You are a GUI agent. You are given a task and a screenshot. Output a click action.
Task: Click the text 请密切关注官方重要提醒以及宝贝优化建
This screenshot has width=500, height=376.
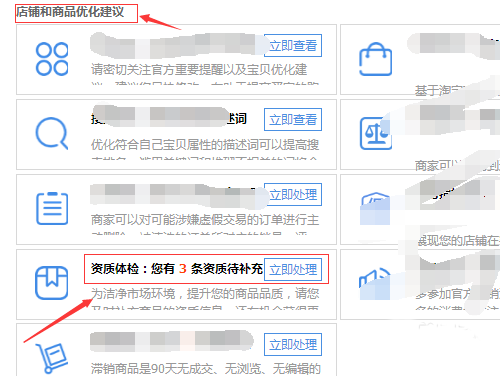tap(199, 70)
